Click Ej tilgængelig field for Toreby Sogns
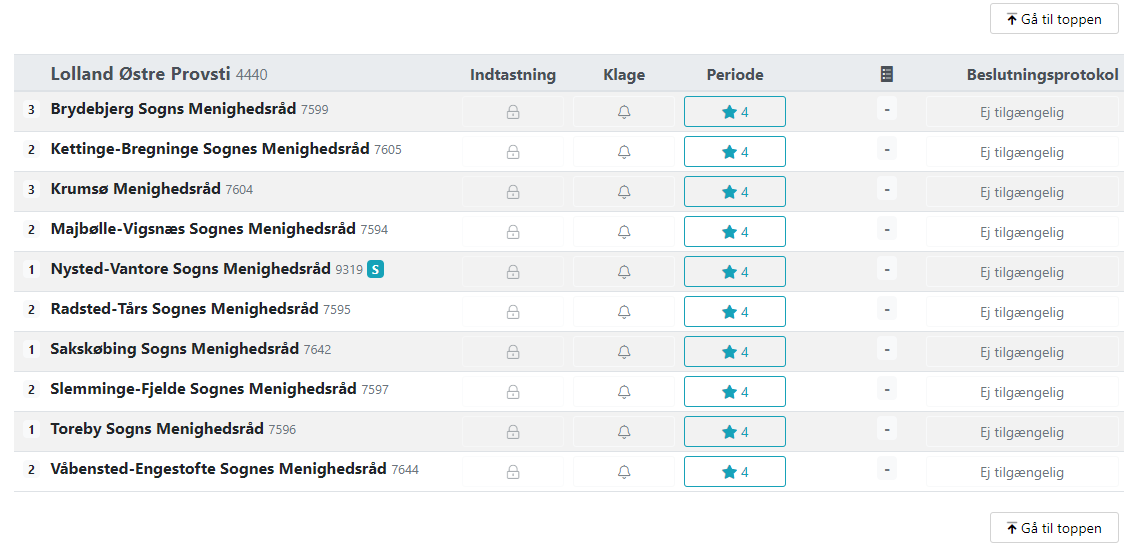 [1022, 432]
